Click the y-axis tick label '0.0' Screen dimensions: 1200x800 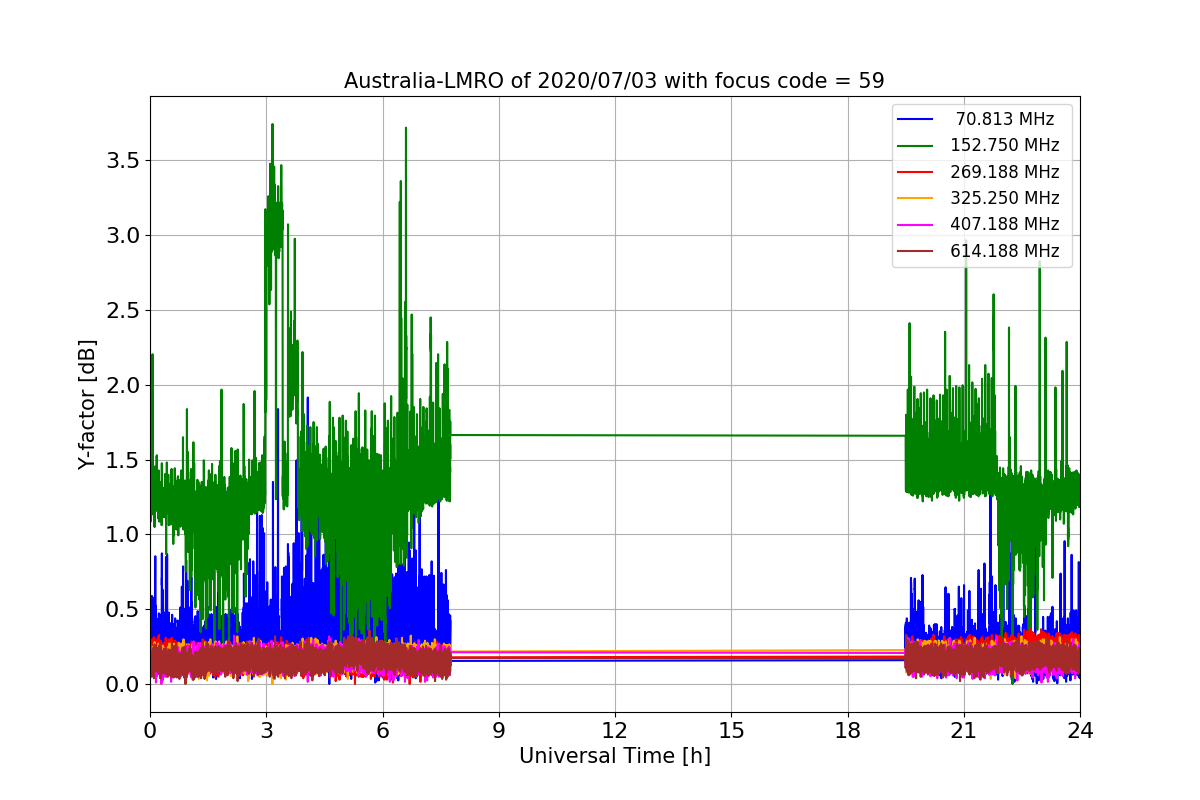(x=122, y=685)
